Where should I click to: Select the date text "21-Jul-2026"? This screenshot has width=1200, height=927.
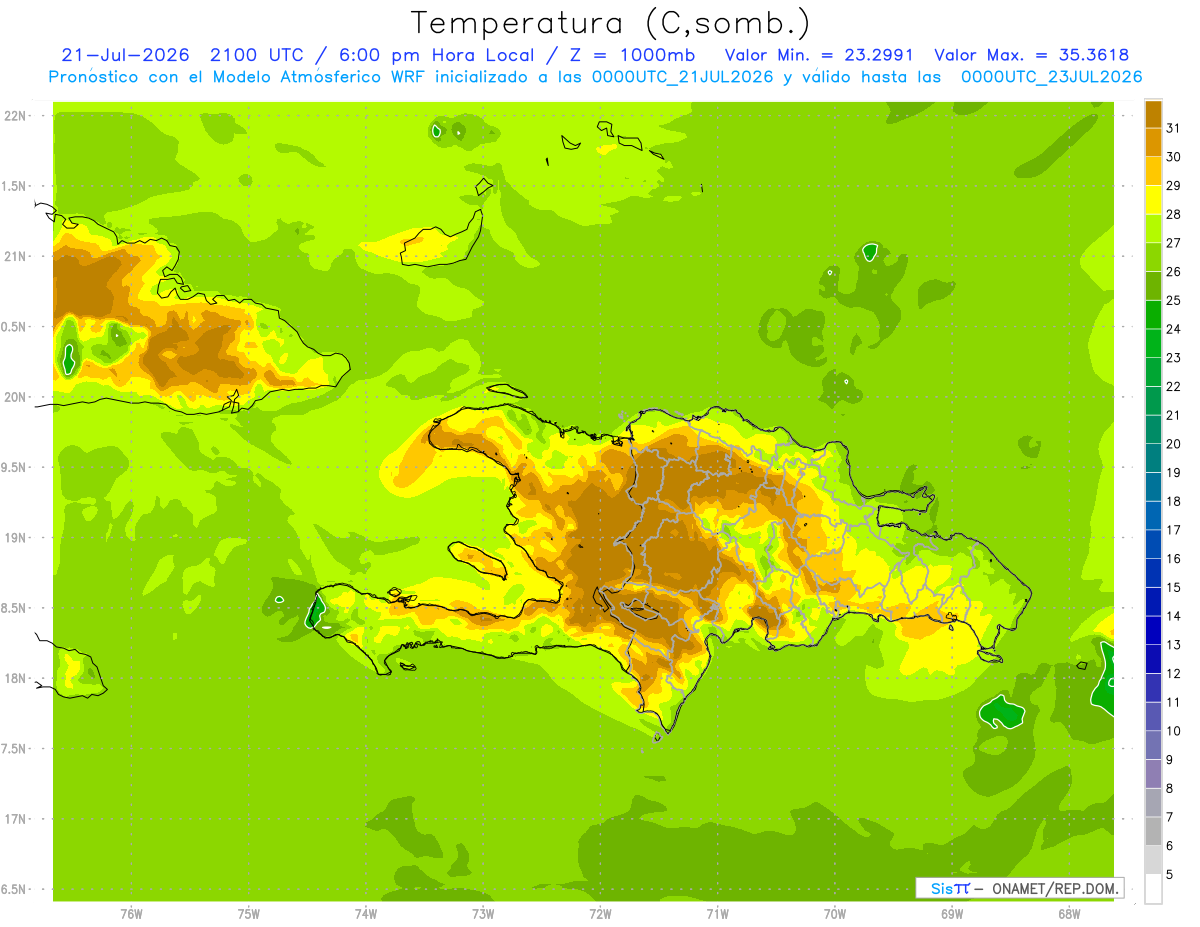coord(125,54)
